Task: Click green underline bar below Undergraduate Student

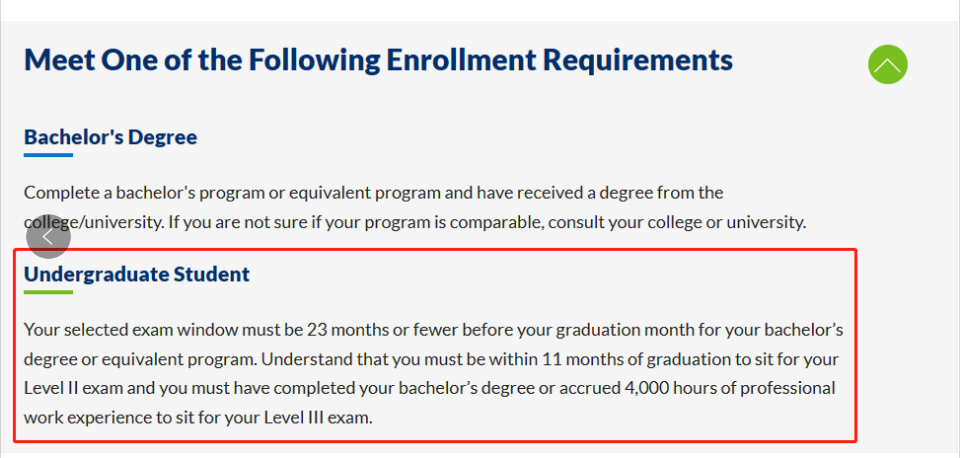Action: coord(48,292)
